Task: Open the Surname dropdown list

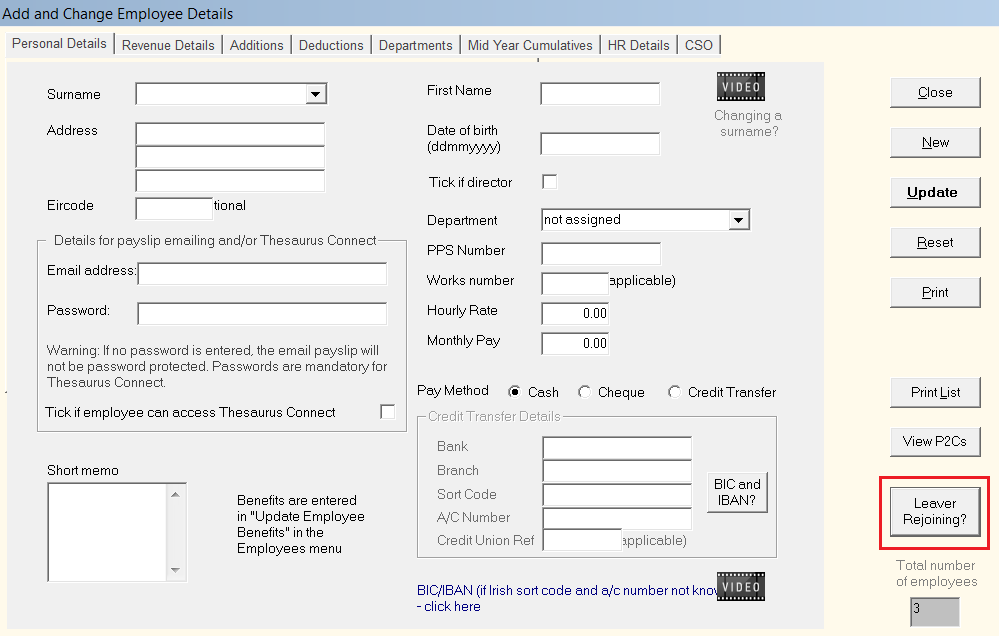Action: coord(315,94)
